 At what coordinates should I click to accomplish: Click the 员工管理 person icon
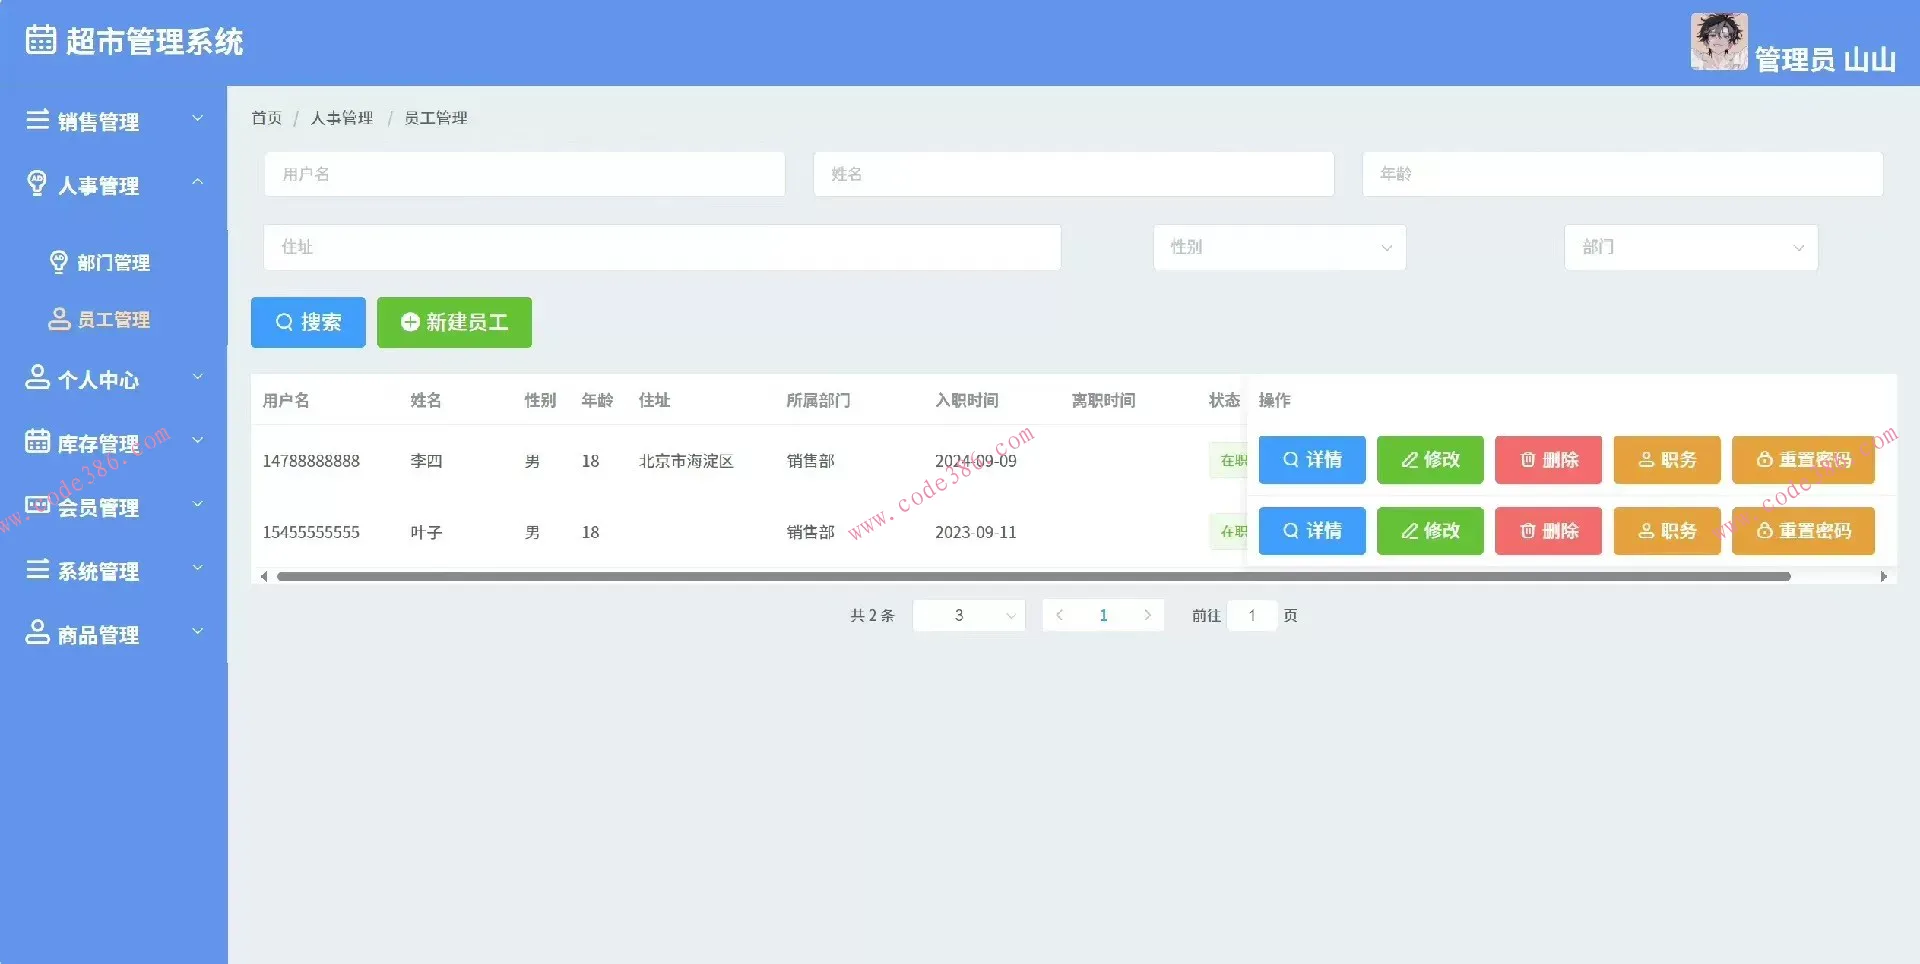58,319
